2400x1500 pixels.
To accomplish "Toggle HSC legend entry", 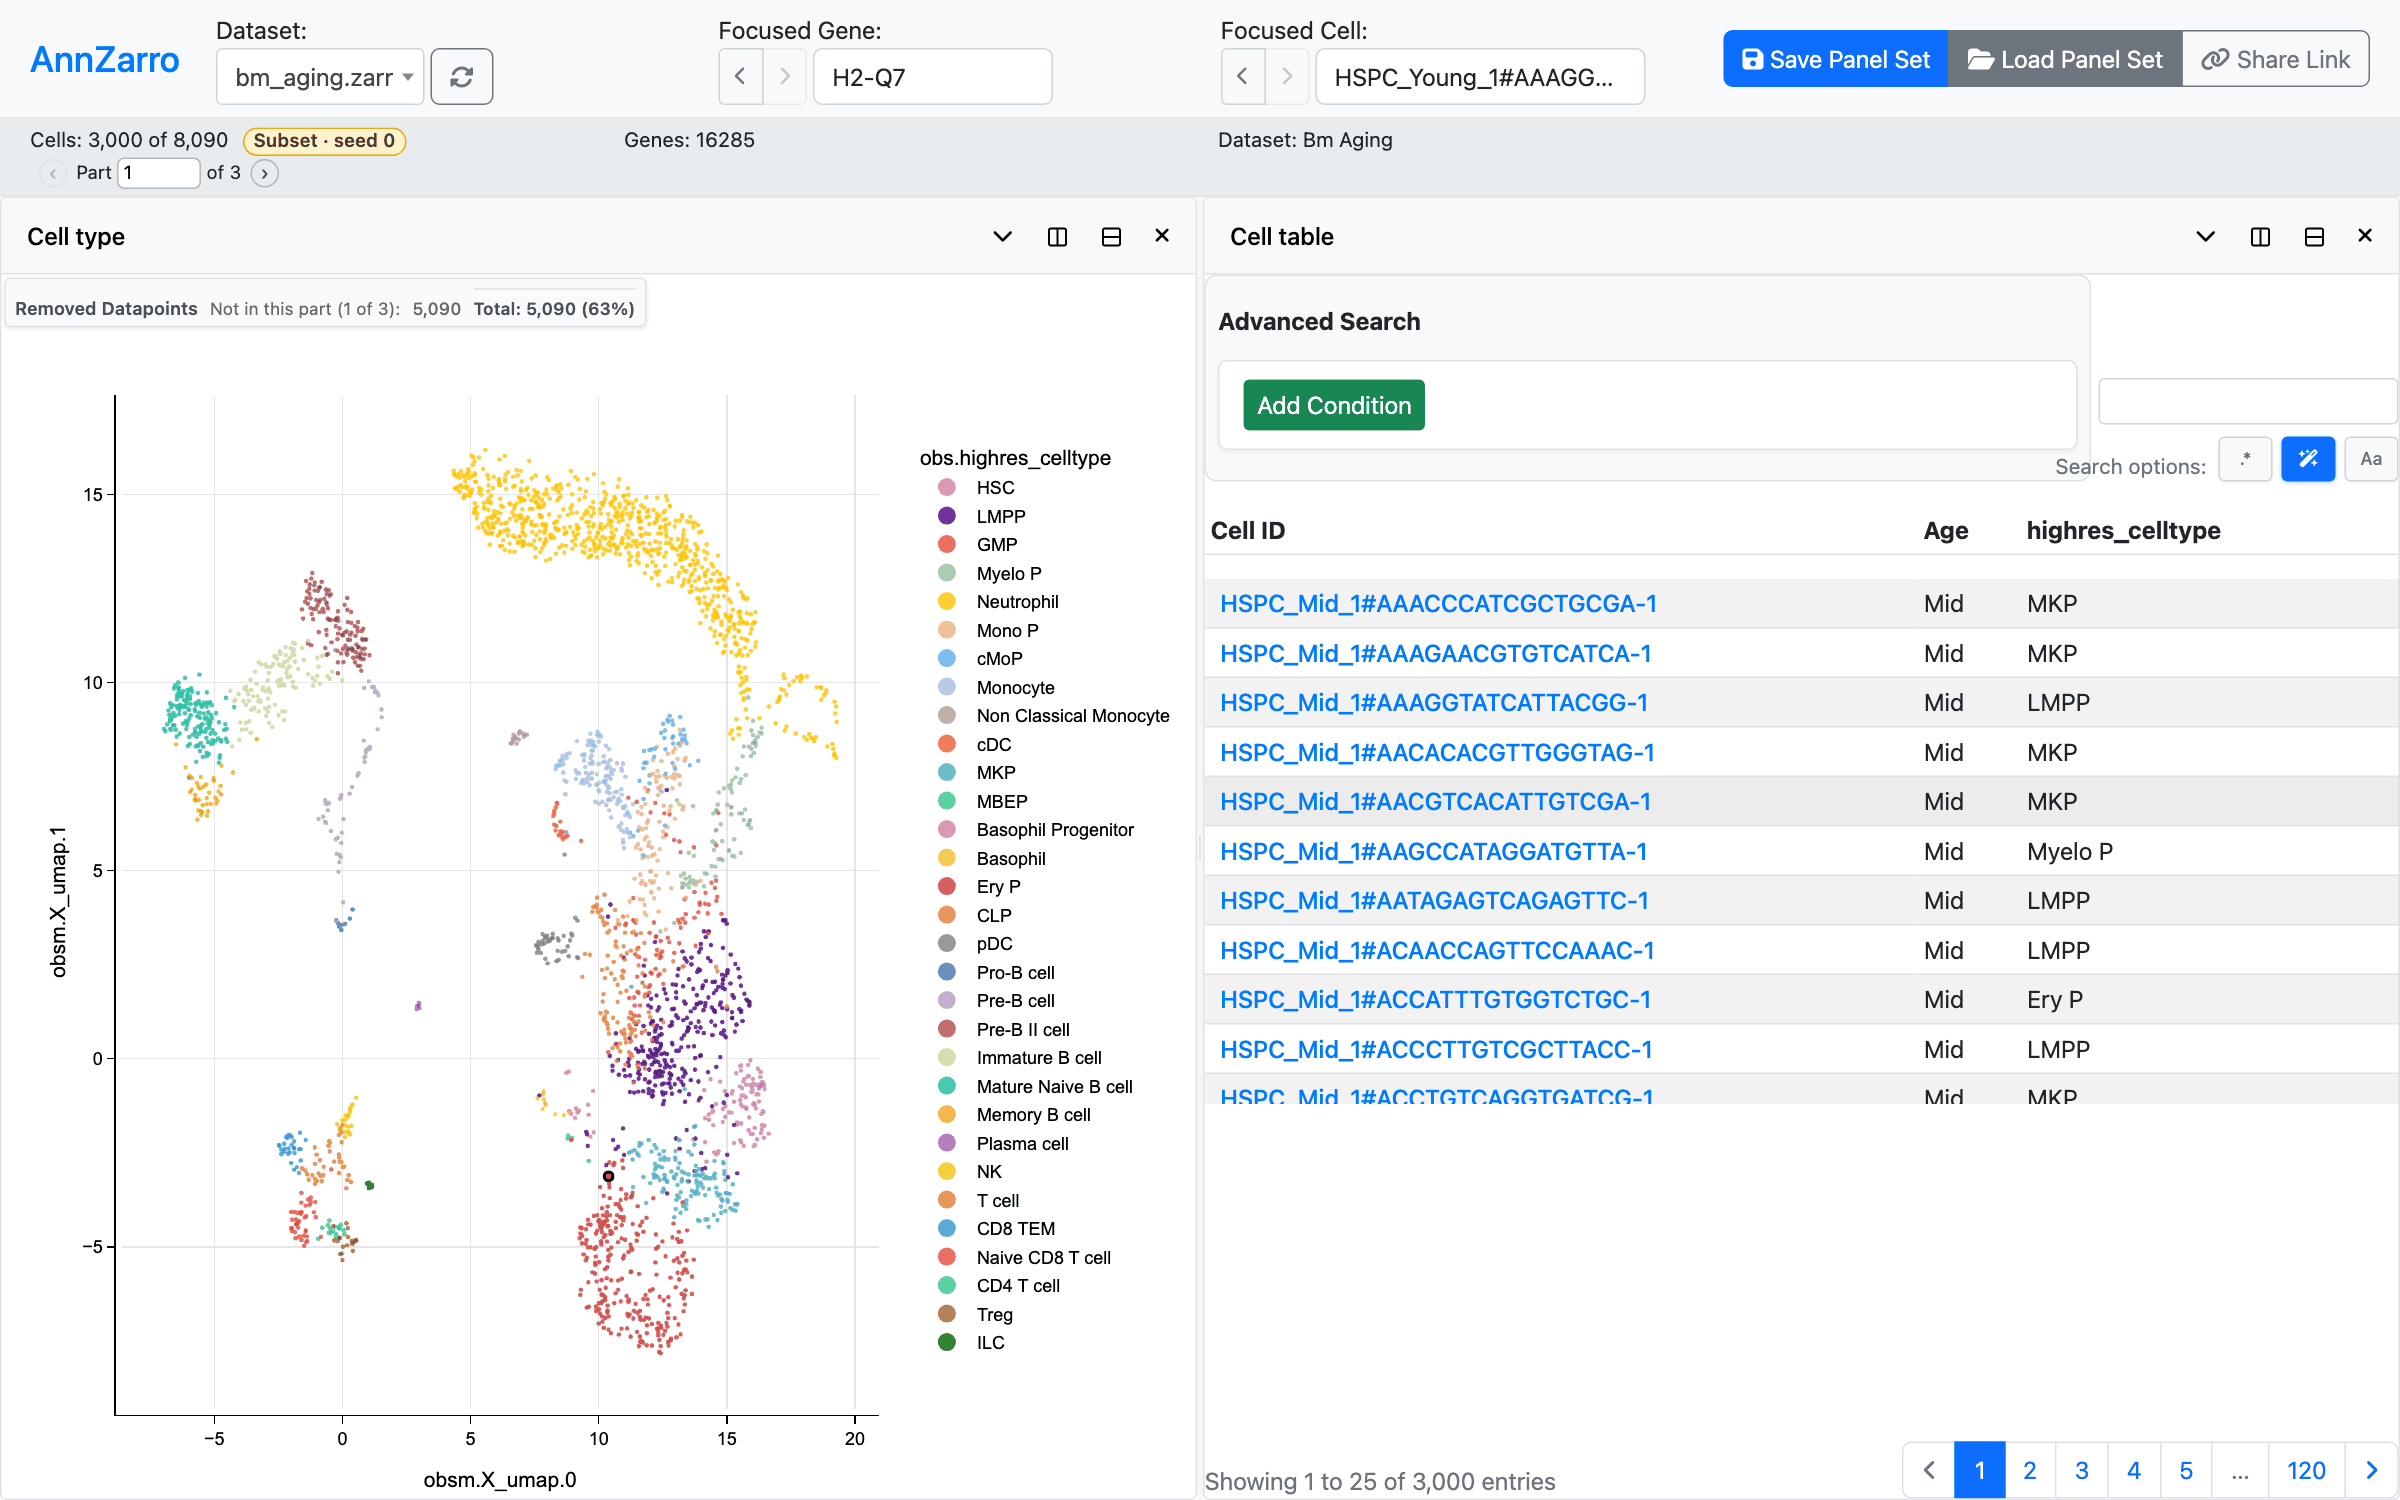I will pyautogui.click(x=977, y=488).
